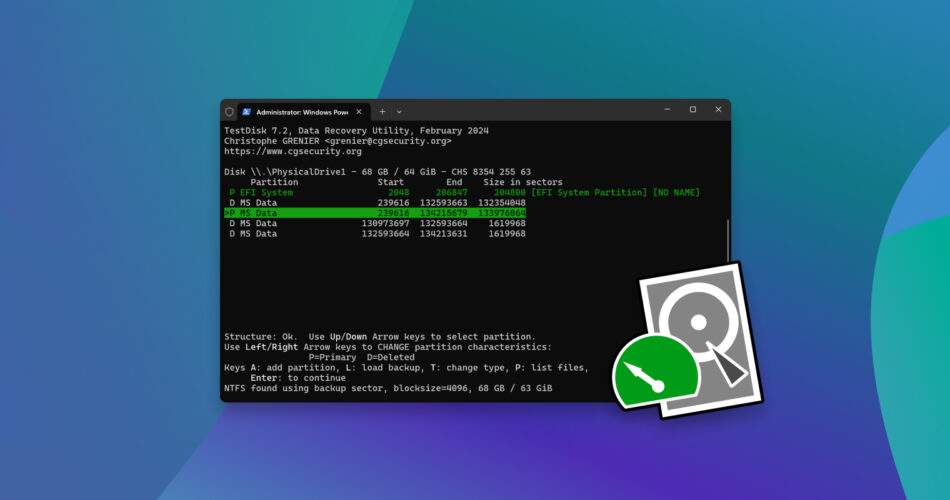The image size is (950, 500).
Task: Click the 'Structure: Ok.' status text
Action: (261, 337)
